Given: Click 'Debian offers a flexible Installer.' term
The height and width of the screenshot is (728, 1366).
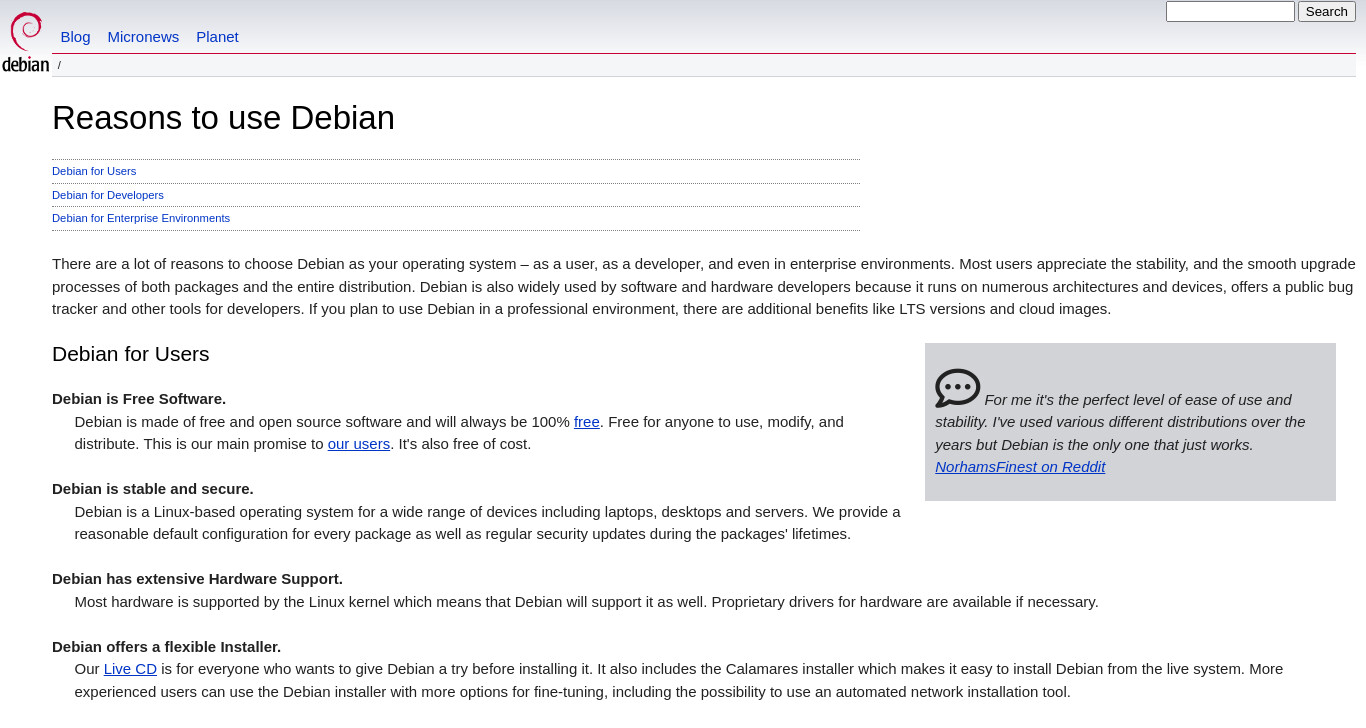Looking at the screenshot, I should pyautogui.click(x=166, y=647).
